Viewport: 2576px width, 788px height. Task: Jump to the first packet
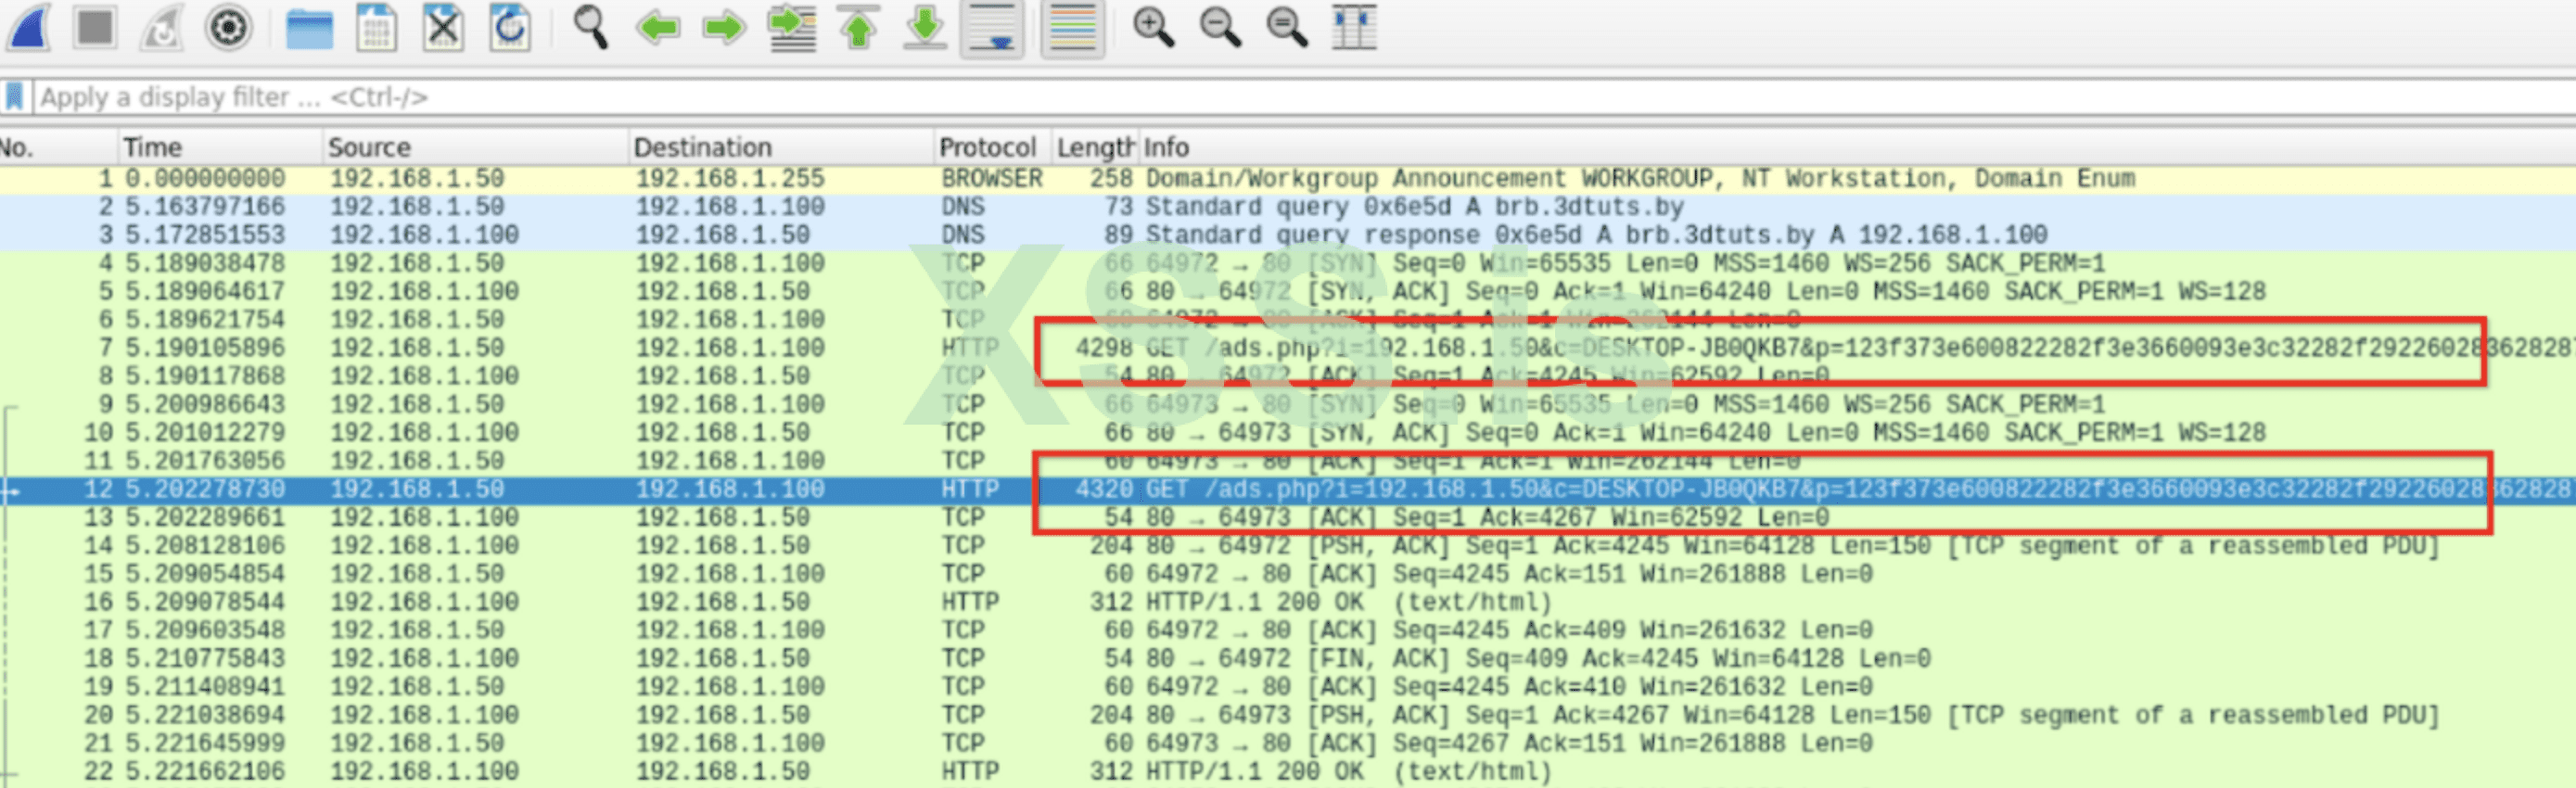click(x=858, y=27)
